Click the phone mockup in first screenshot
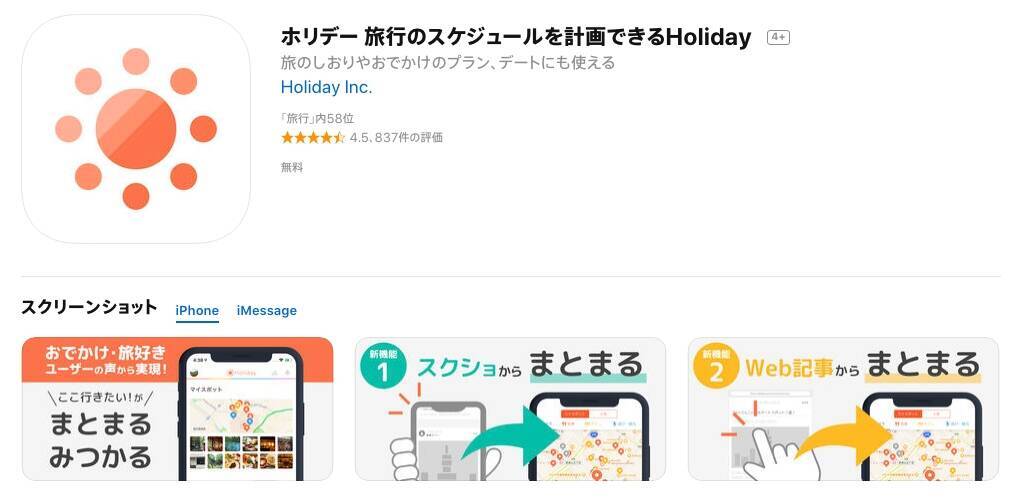 click(241, 414)
